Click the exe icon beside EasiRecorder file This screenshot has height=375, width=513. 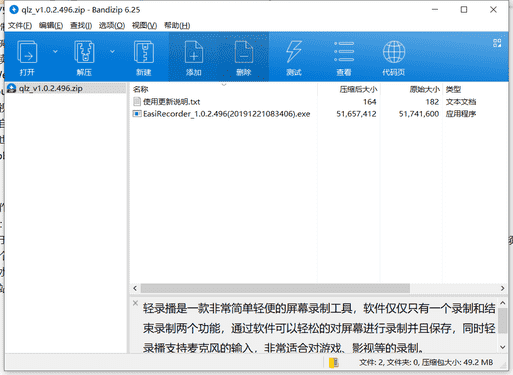point(137,114)
